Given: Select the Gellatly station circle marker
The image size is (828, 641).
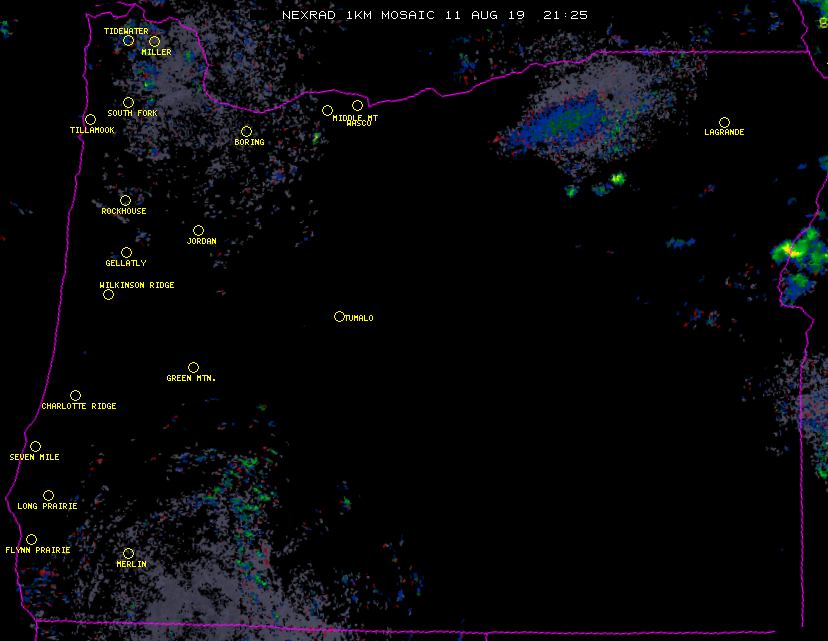Looking at the screenshot, I should [126, 252].
